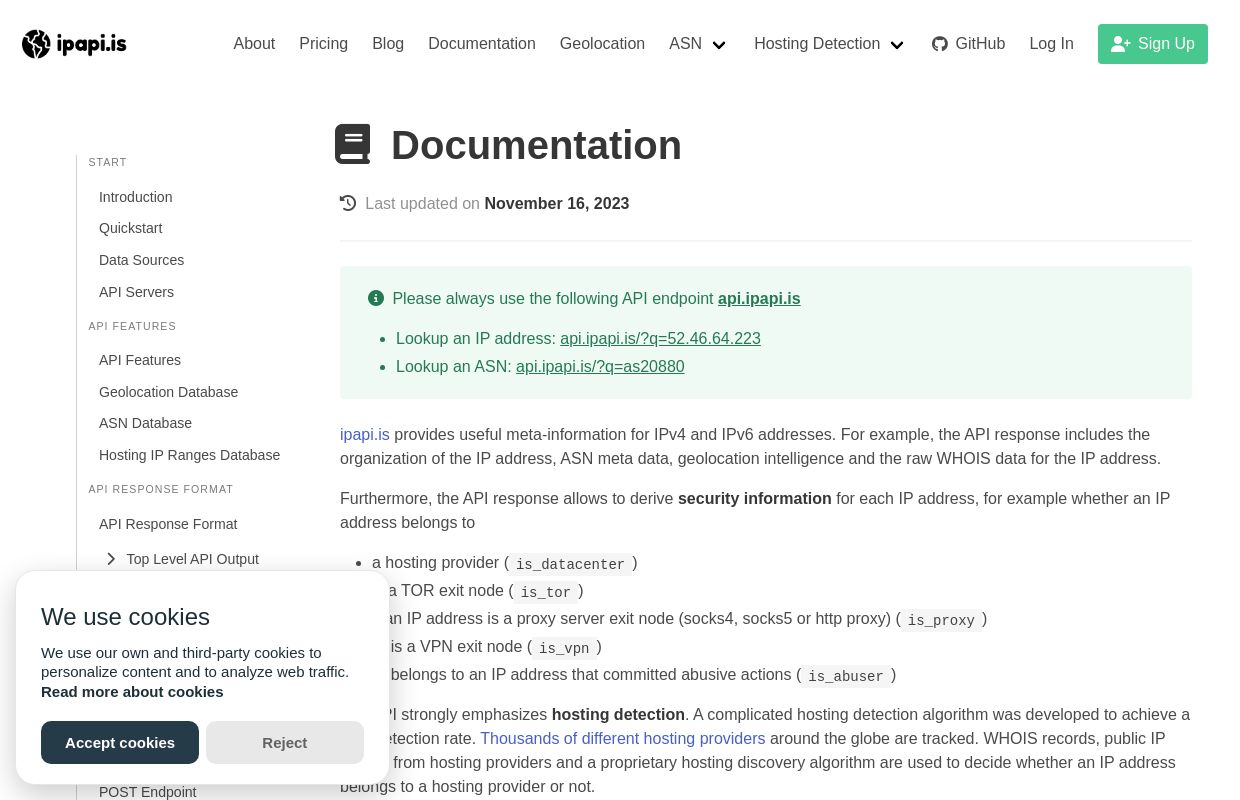Open the IP lookup link api.ipapi.is/?q=52.46.64.223
Viewport: 1240px width, 800px height.
click(x=660, y=338)
